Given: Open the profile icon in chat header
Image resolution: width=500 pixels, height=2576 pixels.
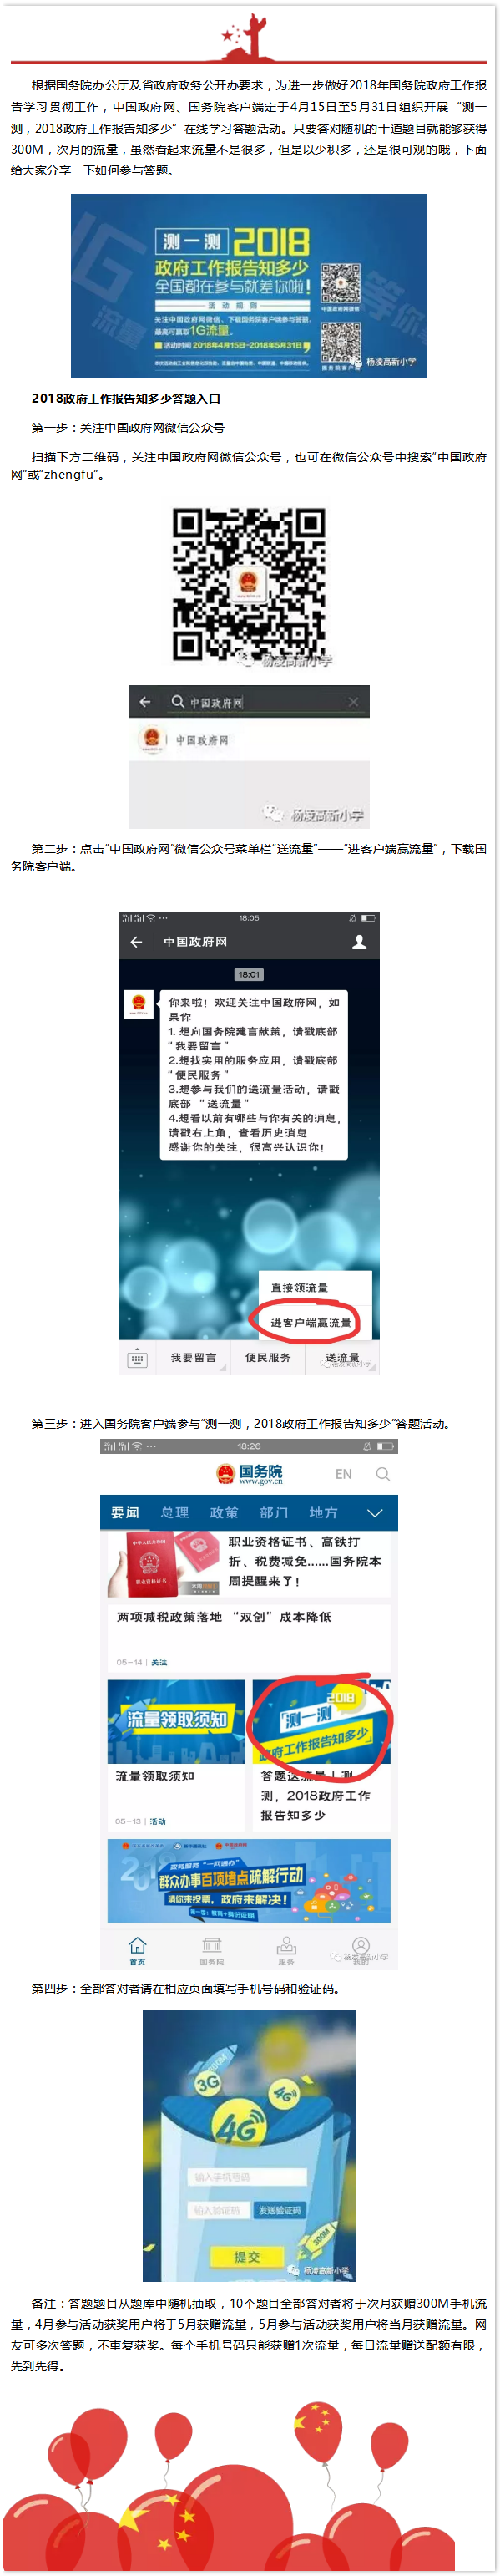Looking at the screenshot, I should (x=360, y=942).
